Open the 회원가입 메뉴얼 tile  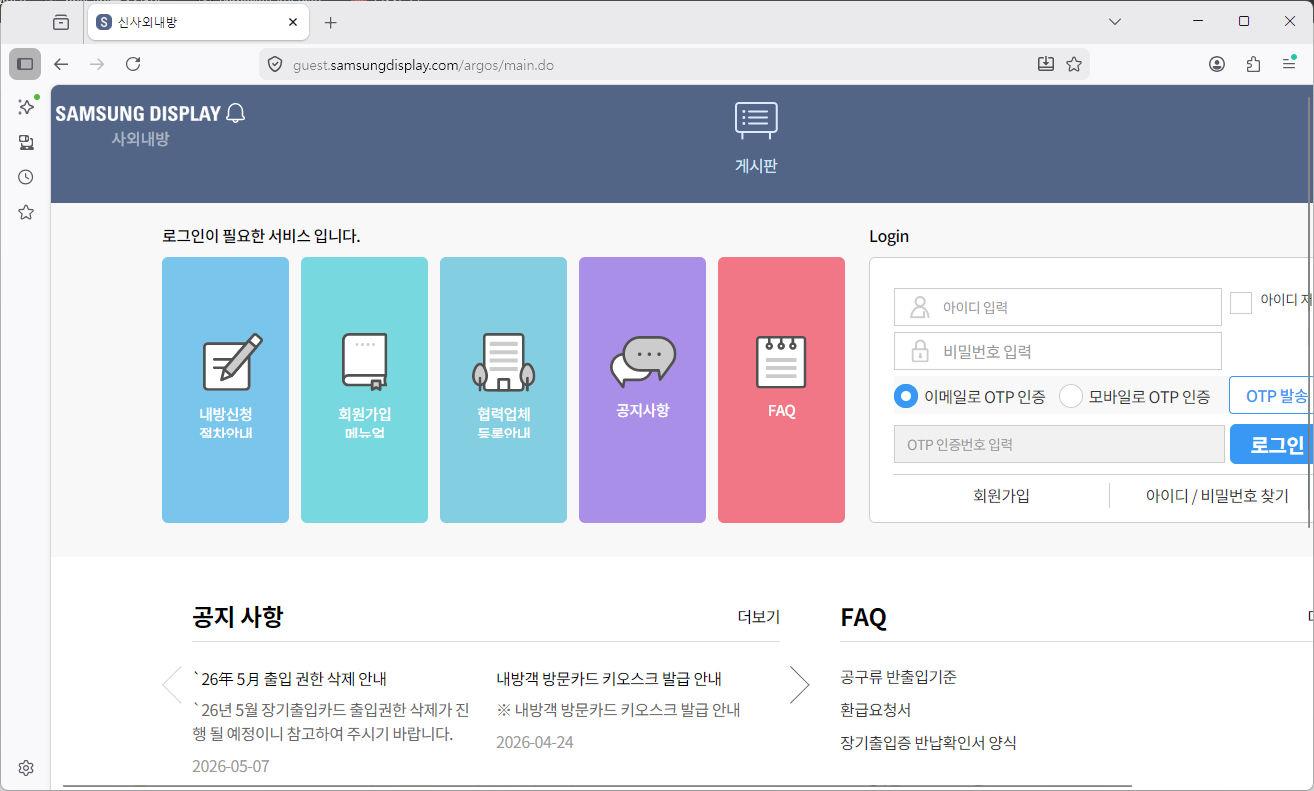coord(364,390)
